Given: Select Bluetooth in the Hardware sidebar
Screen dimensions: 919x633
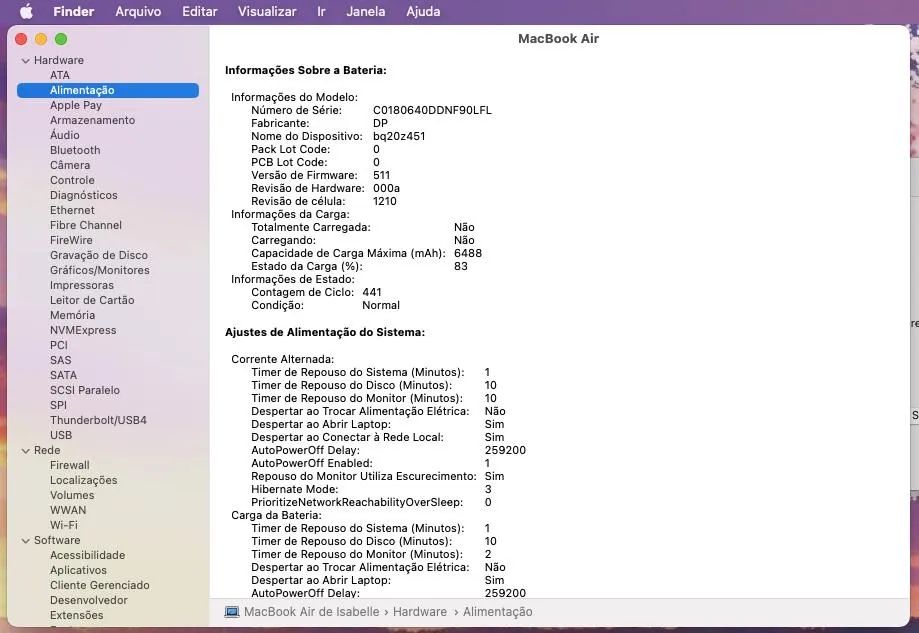Looking at the screenshot, I should click(75, 150).
